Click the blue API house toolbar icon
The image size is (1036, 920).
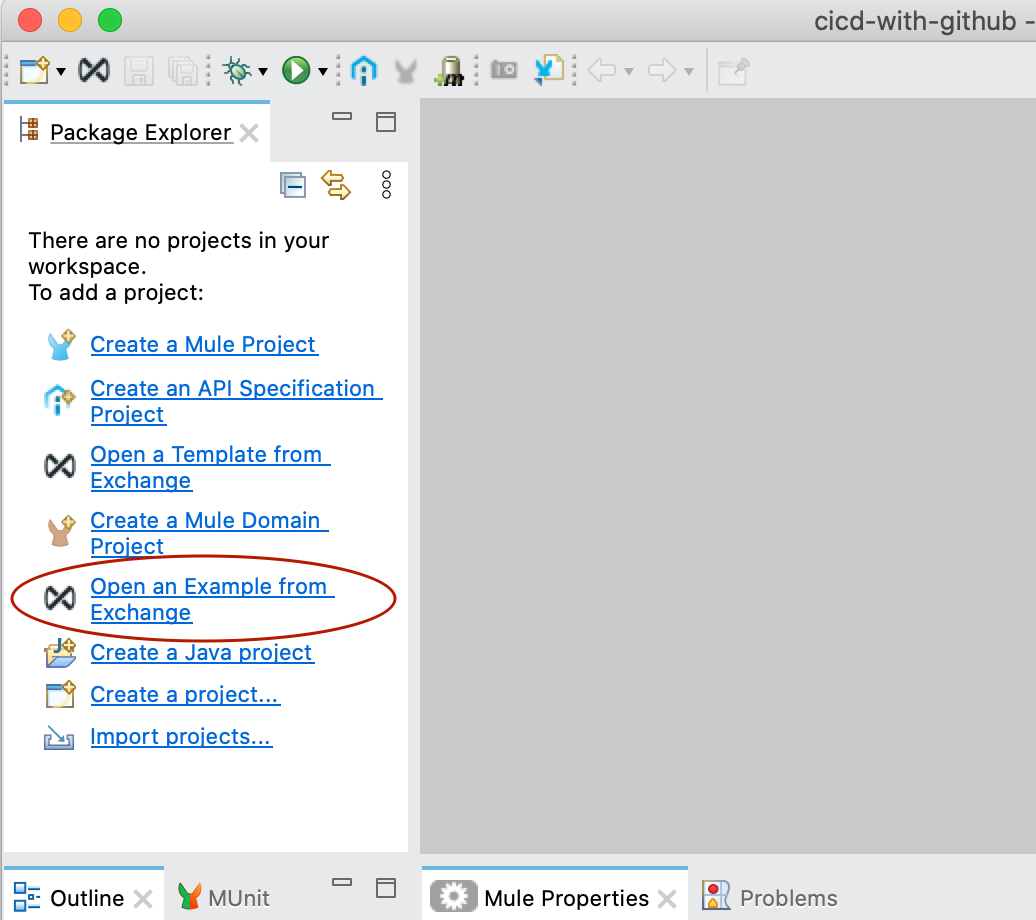364,70
